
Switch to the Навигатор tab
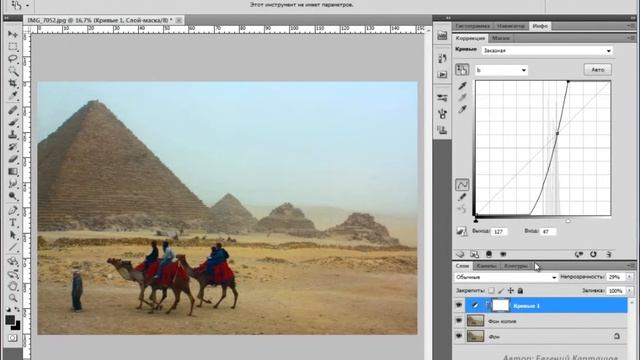(511, 26)
